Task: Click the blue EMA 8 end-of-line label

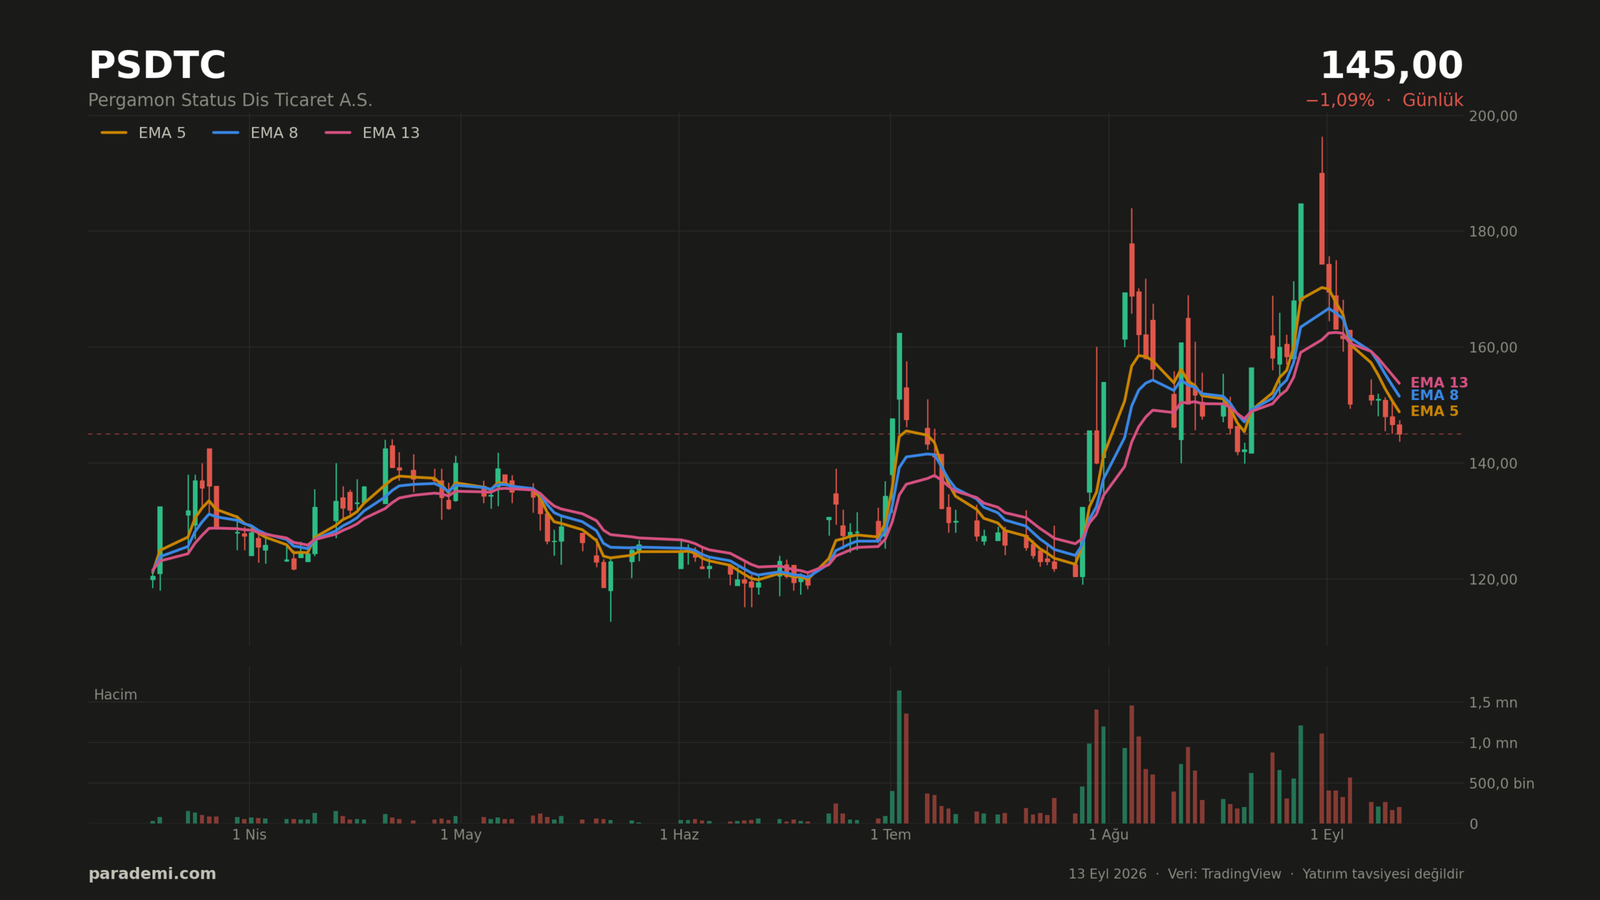Action: [1434, 396]
